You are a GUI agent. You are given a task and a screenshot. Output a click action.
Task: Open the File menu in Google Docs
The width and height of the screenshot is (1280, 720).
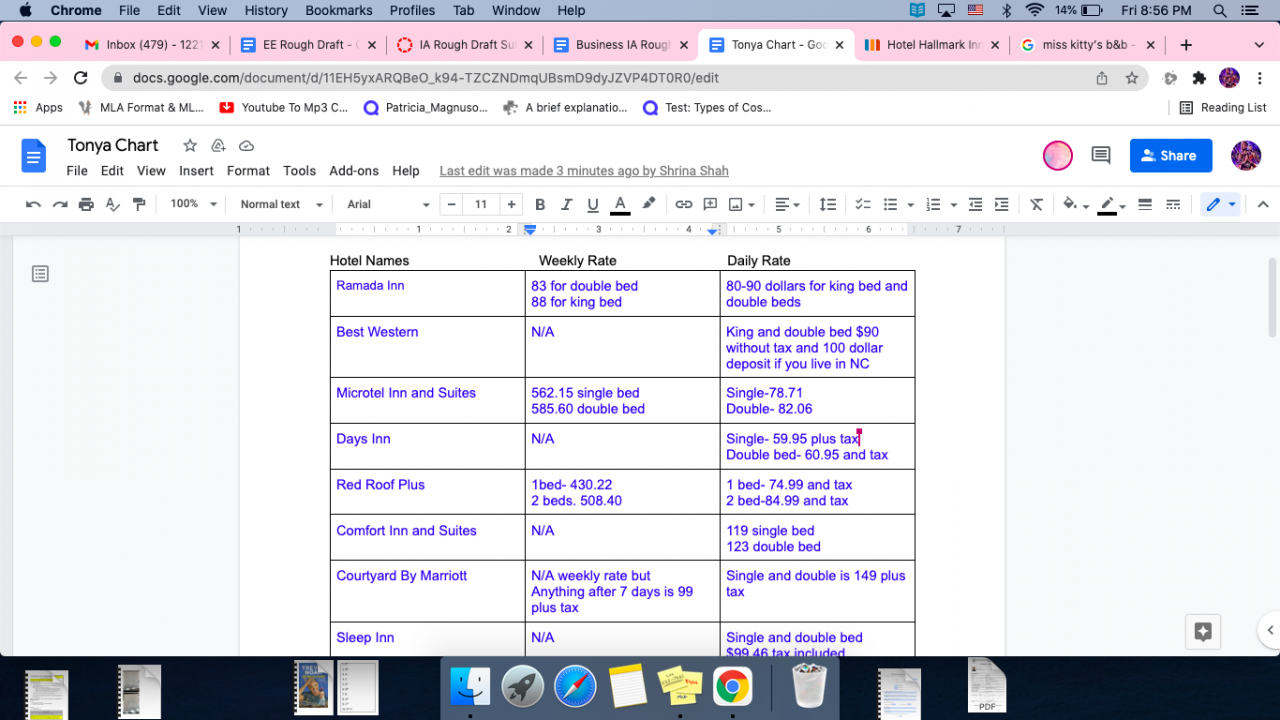77,171
